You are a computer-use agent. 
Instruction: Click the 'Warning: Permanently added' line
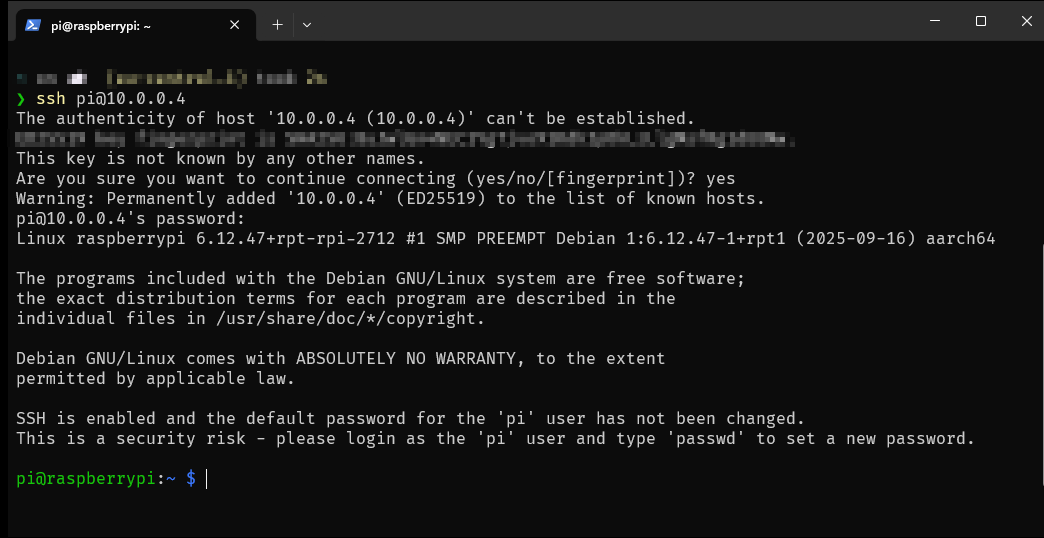(x=390, y=199)
